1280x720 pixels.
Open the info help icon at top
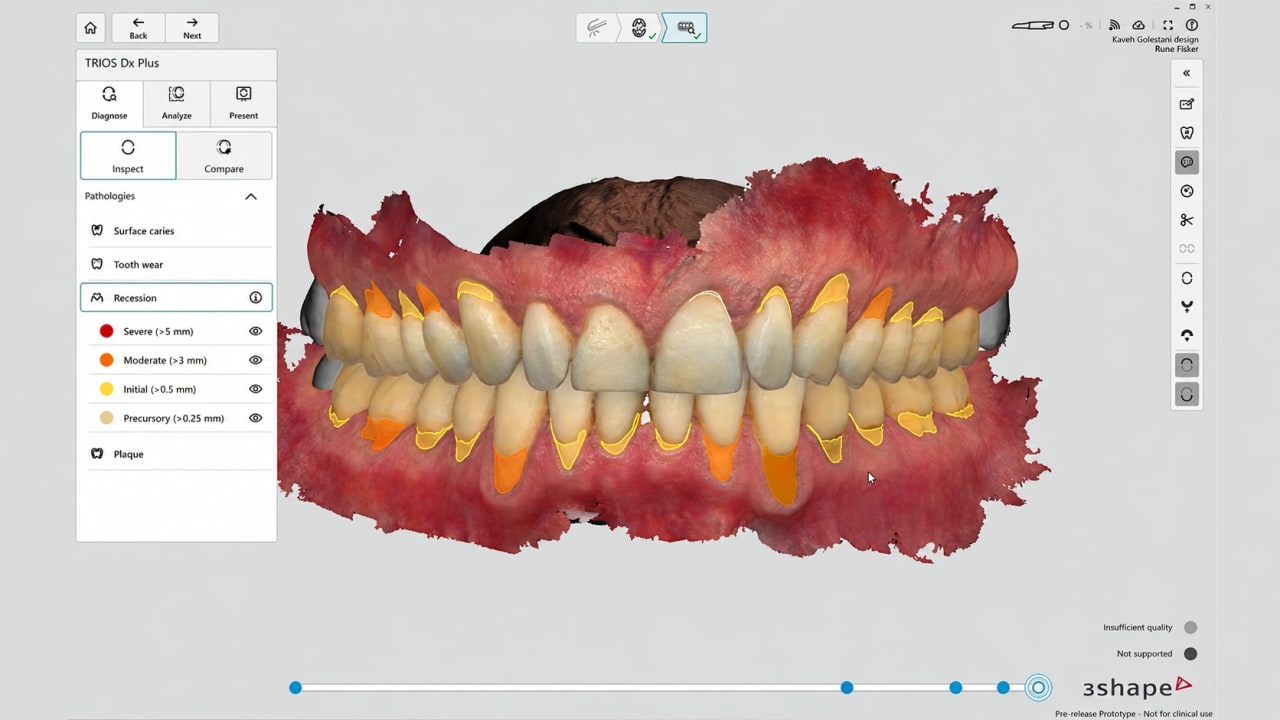(1191, 25)
